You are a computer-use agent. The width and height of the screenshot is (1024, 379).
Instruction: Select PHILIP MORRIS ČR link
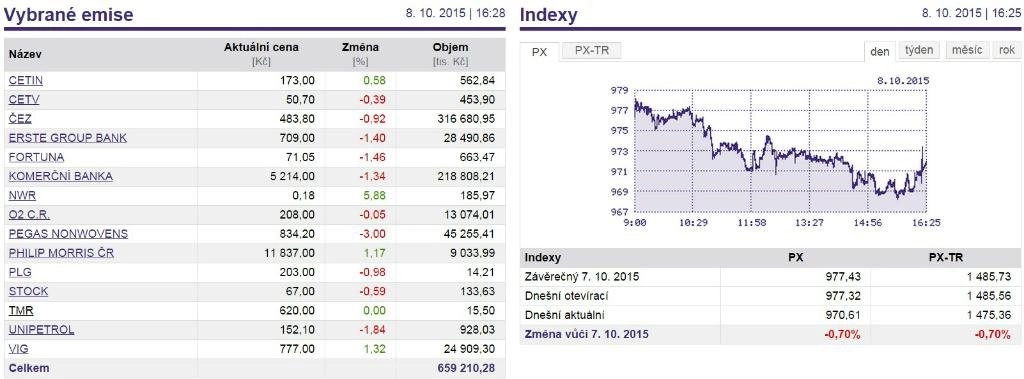[61, 253]
